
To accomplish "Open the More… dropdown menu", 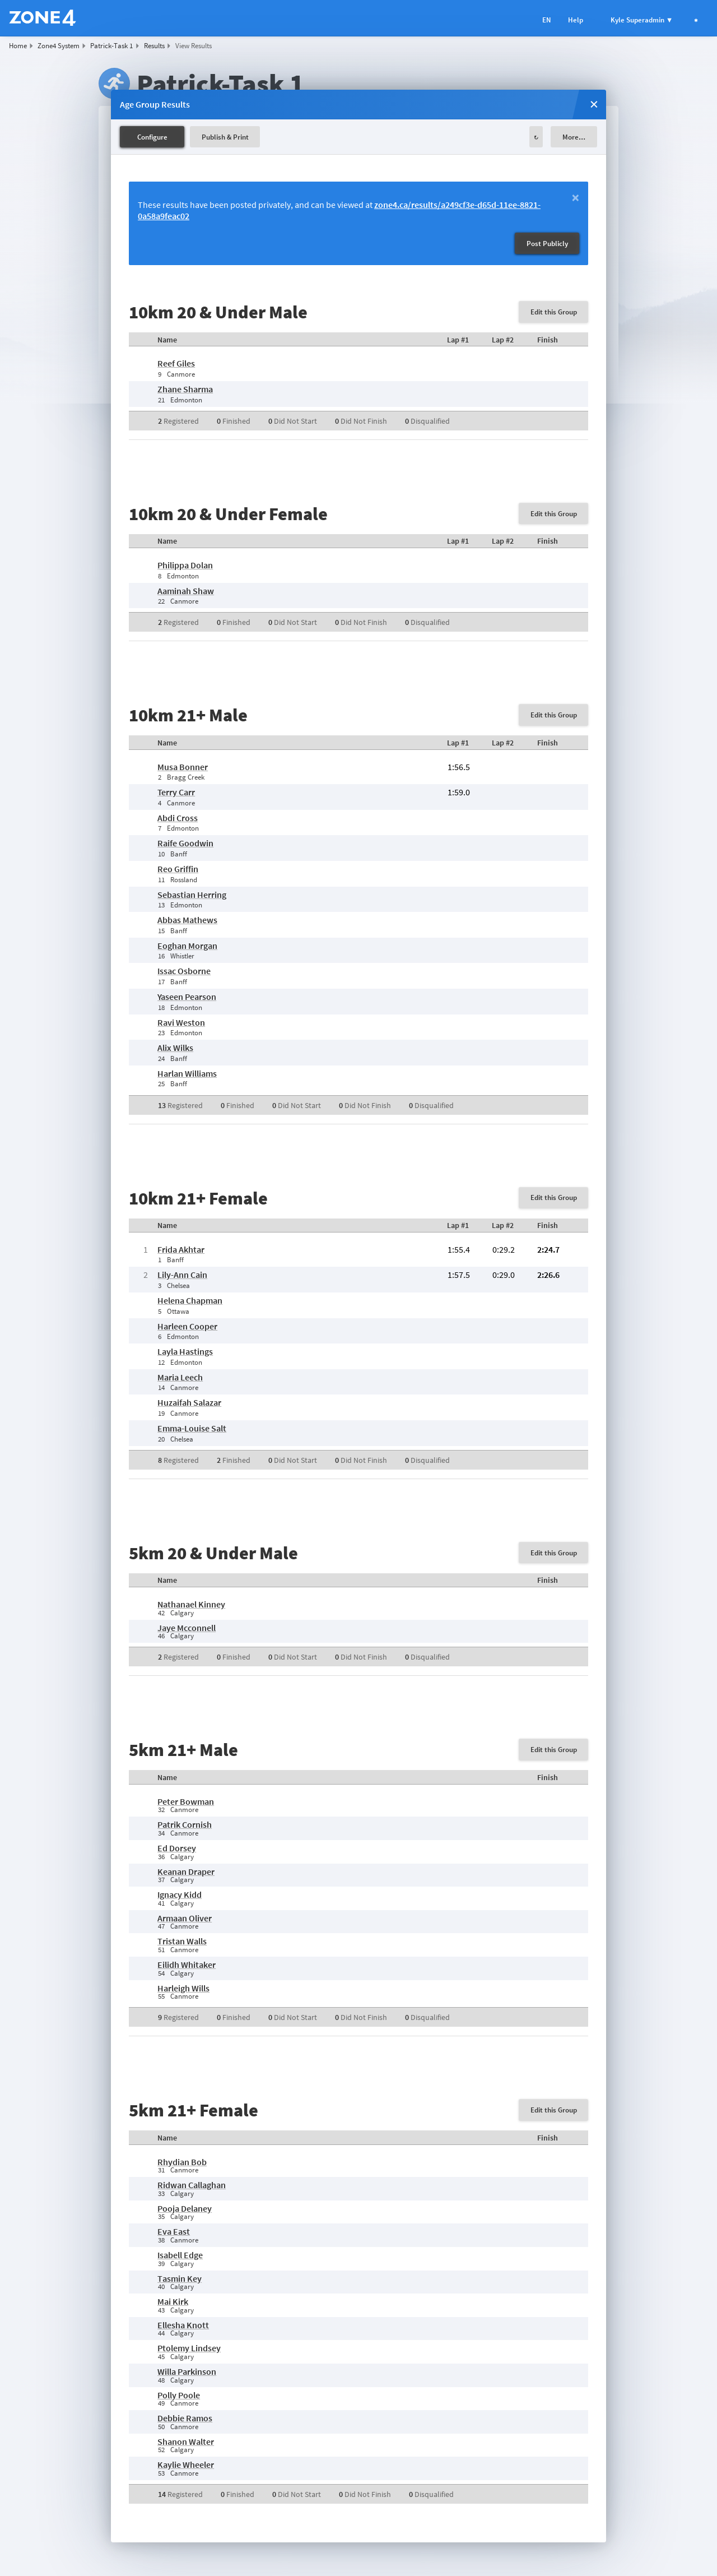I will tap(573, 137).
